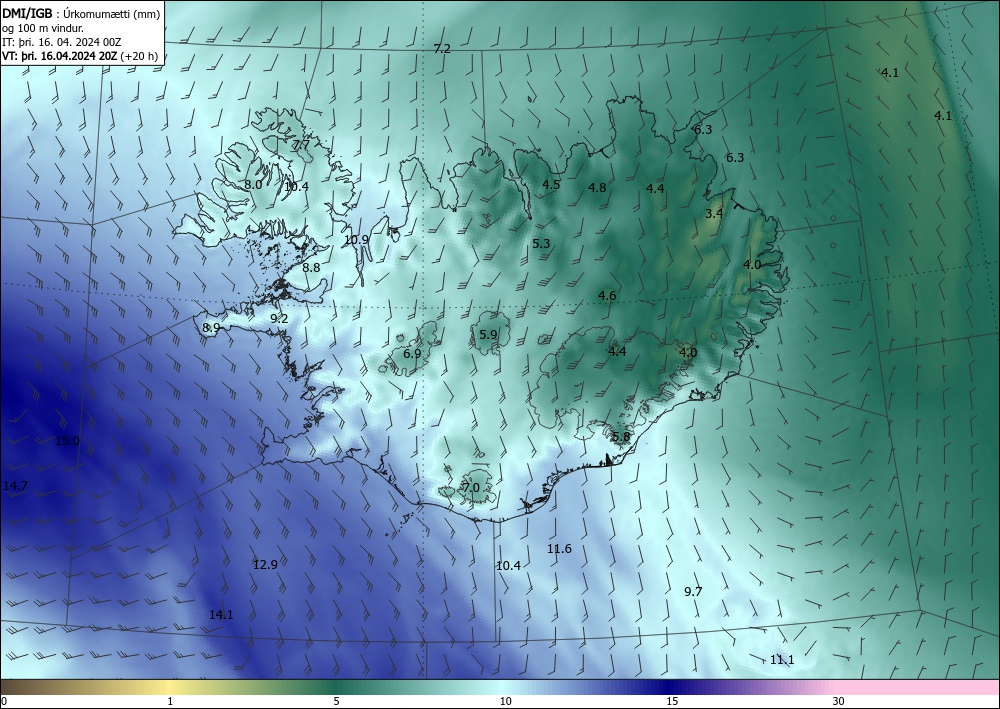
Task: Click the 11.6 value south of the coast
Action: [559, 548]
